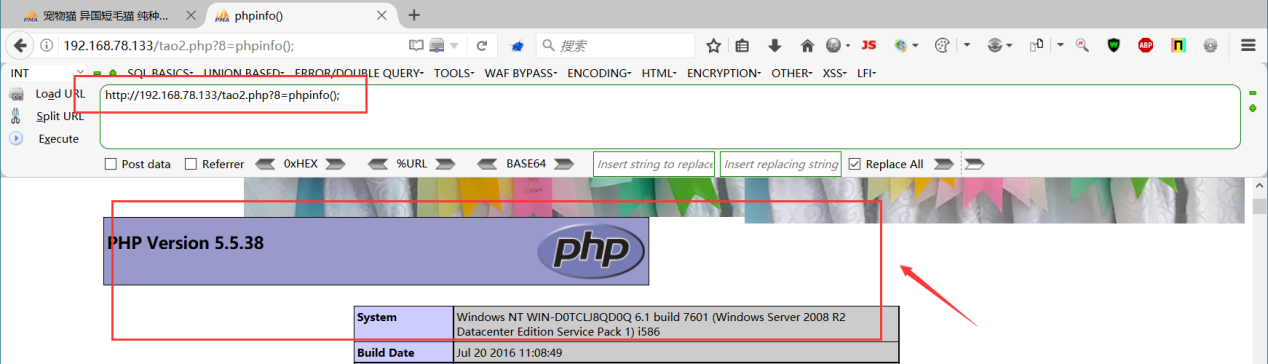Click right arrow beside BASE64 to encode

565,164
